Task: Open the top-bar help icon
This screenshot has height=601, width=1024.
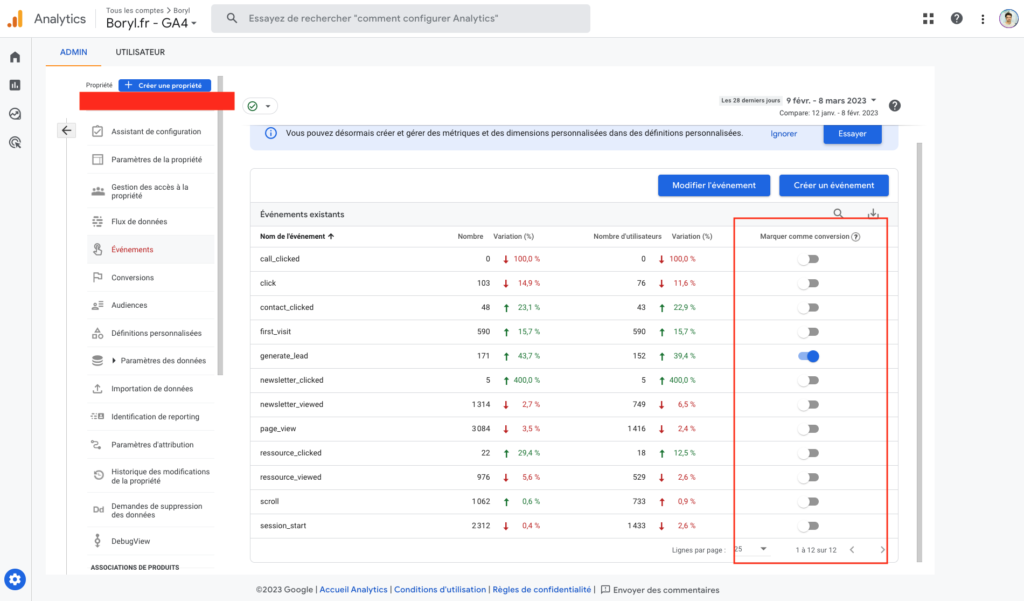Action: click(956, 19)
